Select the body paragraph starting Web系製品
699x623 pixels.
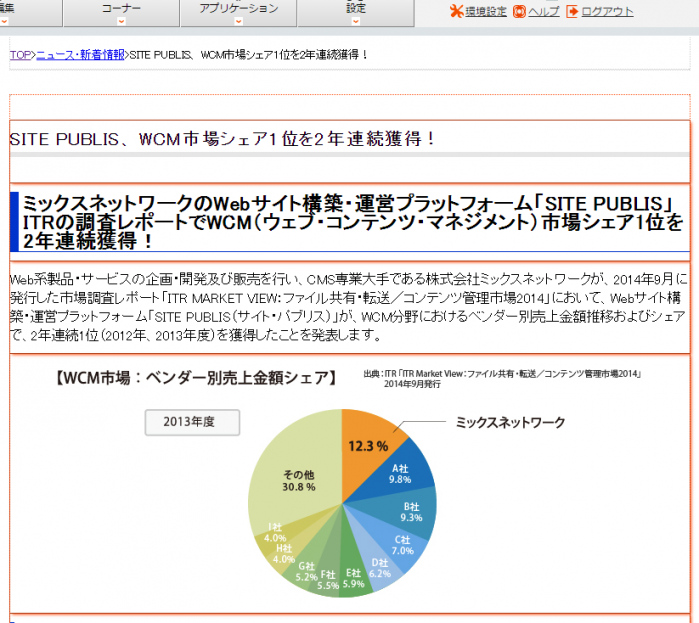pyautogui.click(x=350, y=307)
